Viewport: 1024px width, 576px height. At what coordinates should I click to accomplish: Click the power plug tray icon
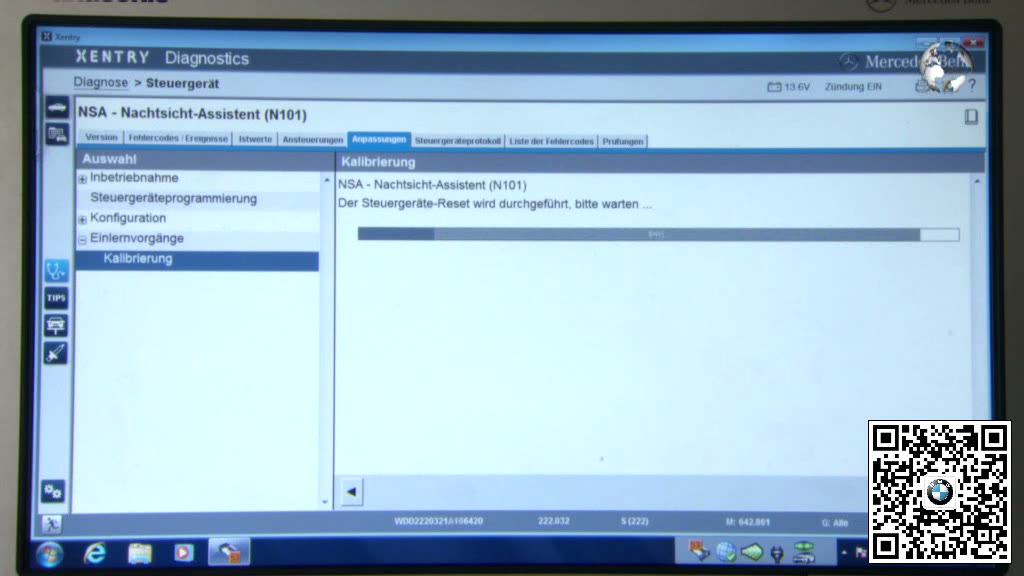click(777, 554)
